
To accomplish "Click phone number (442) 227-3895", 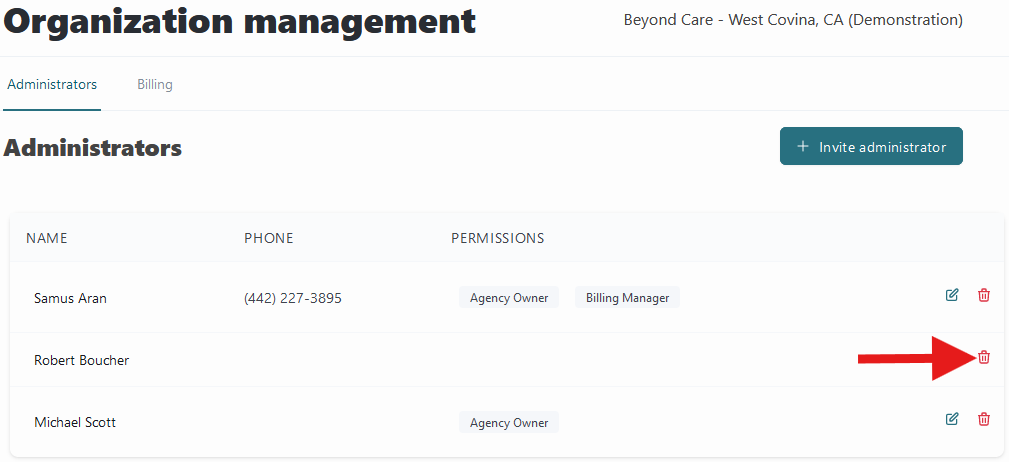I will tap(293, 298).
